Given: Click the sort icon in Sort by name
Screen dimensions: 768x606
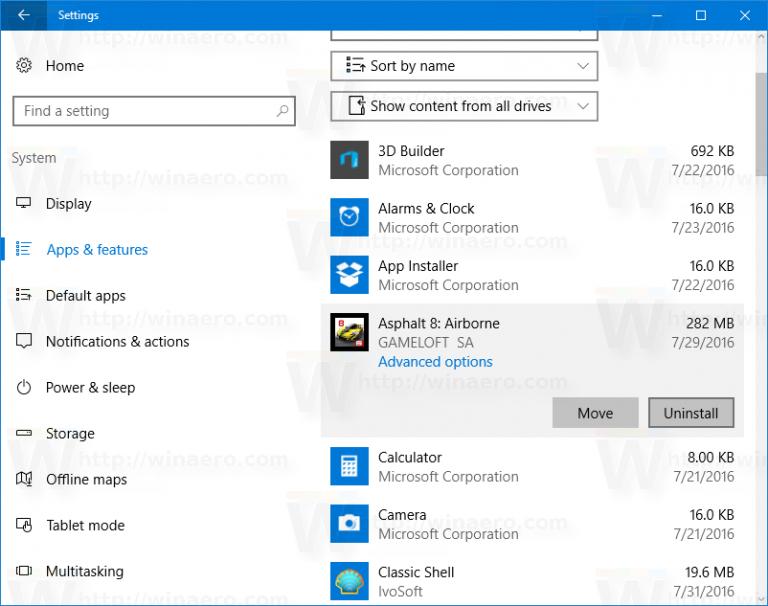Looking at the screenshot, I should click(x=355, y=65).
